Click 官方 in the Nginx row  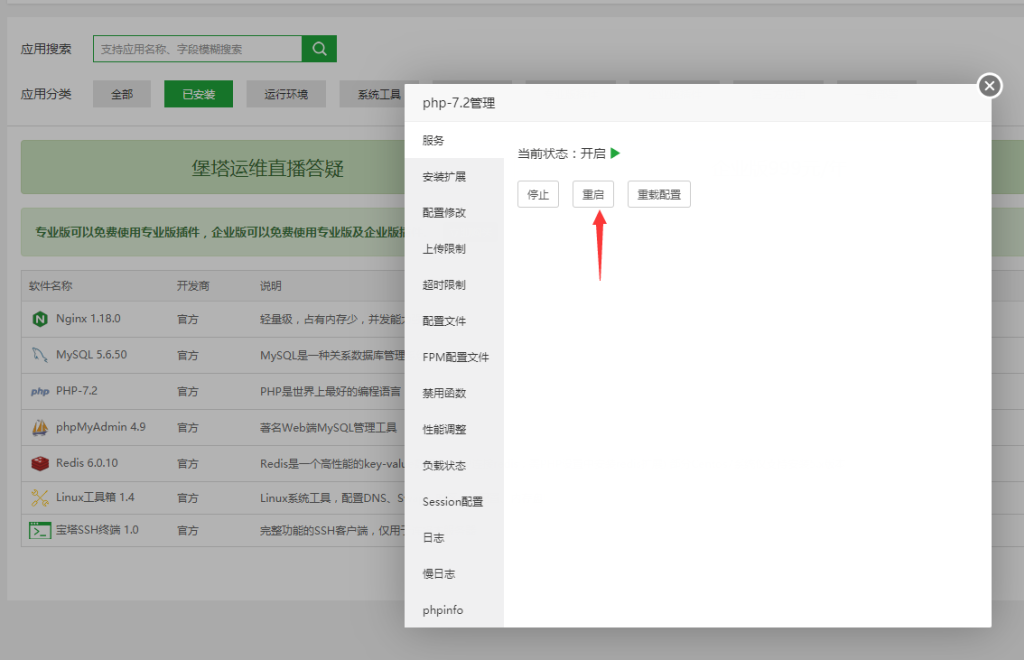188,319
